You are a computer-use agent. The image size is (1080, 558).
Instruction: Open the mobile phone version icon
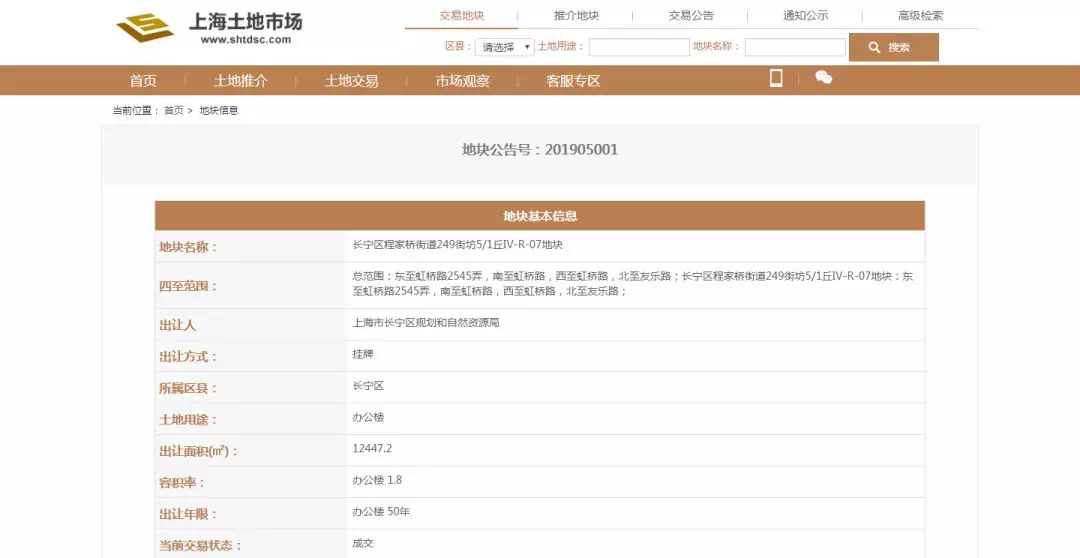(x=776, y=79)
